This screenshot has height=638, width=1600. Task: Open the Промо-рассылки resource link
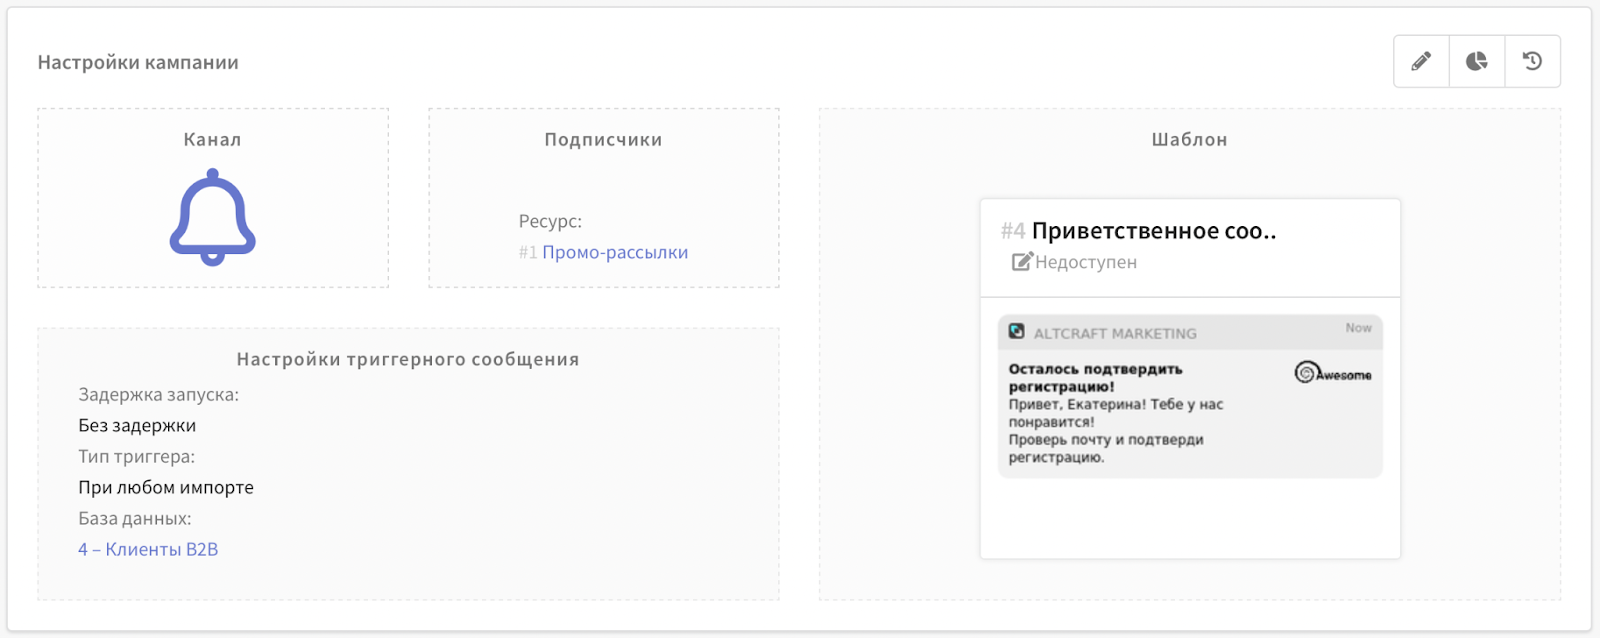point(614,252)
